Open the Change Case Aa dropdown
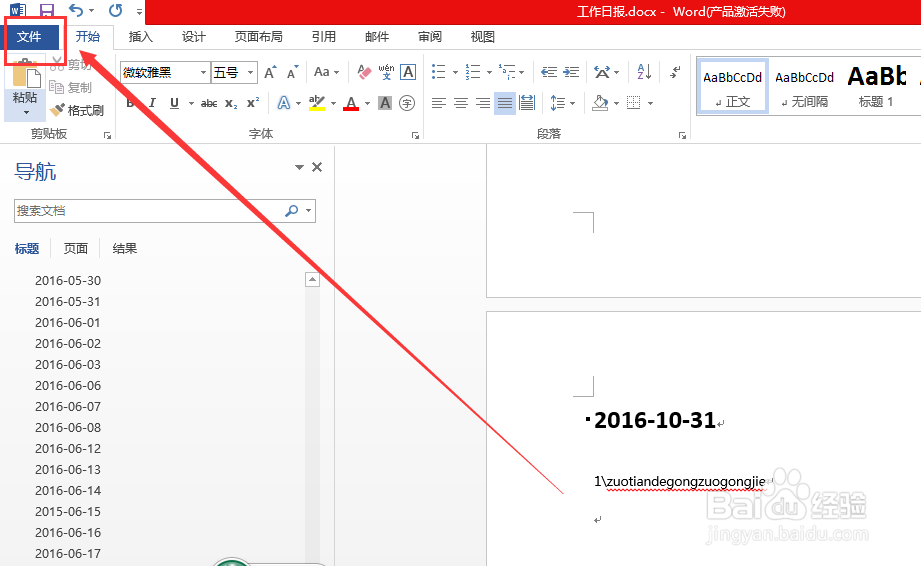921x566 pixels. (327, 72)
